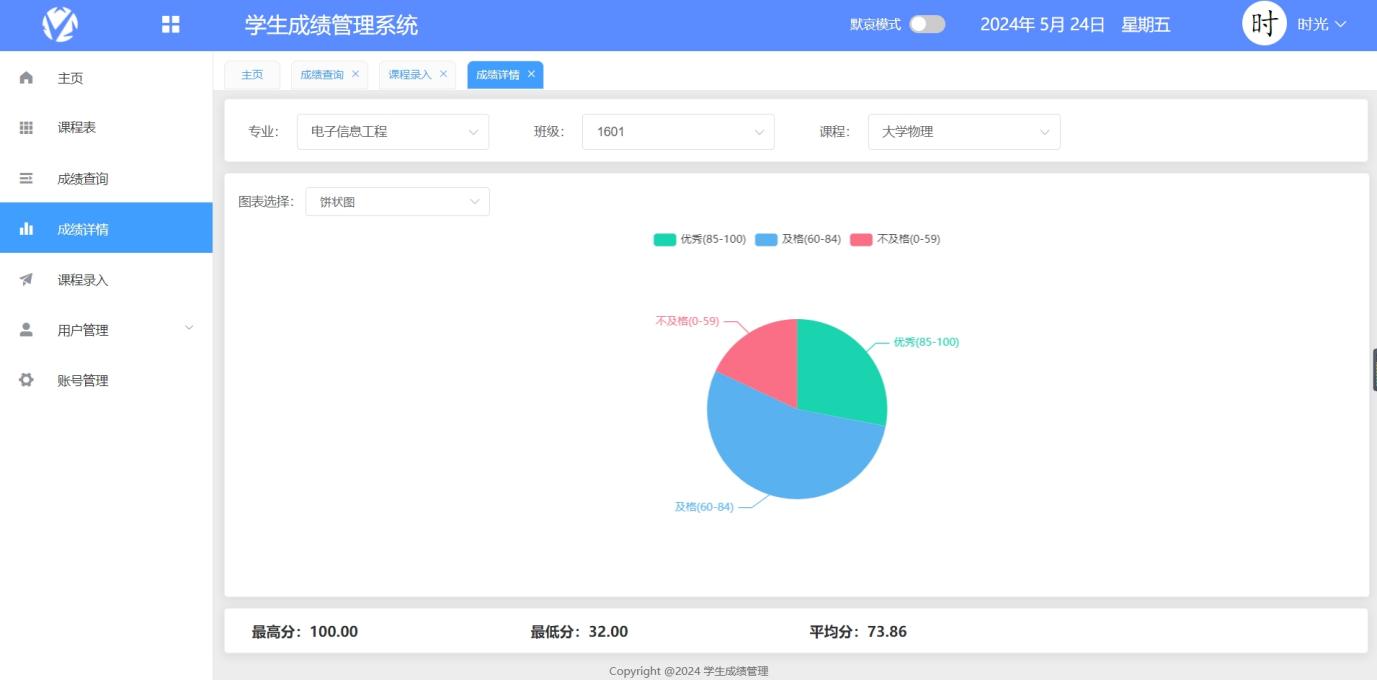1377x680 pixels.
Task: Click the 课程录入 paper-plane icon
Action: coord(25,279)
